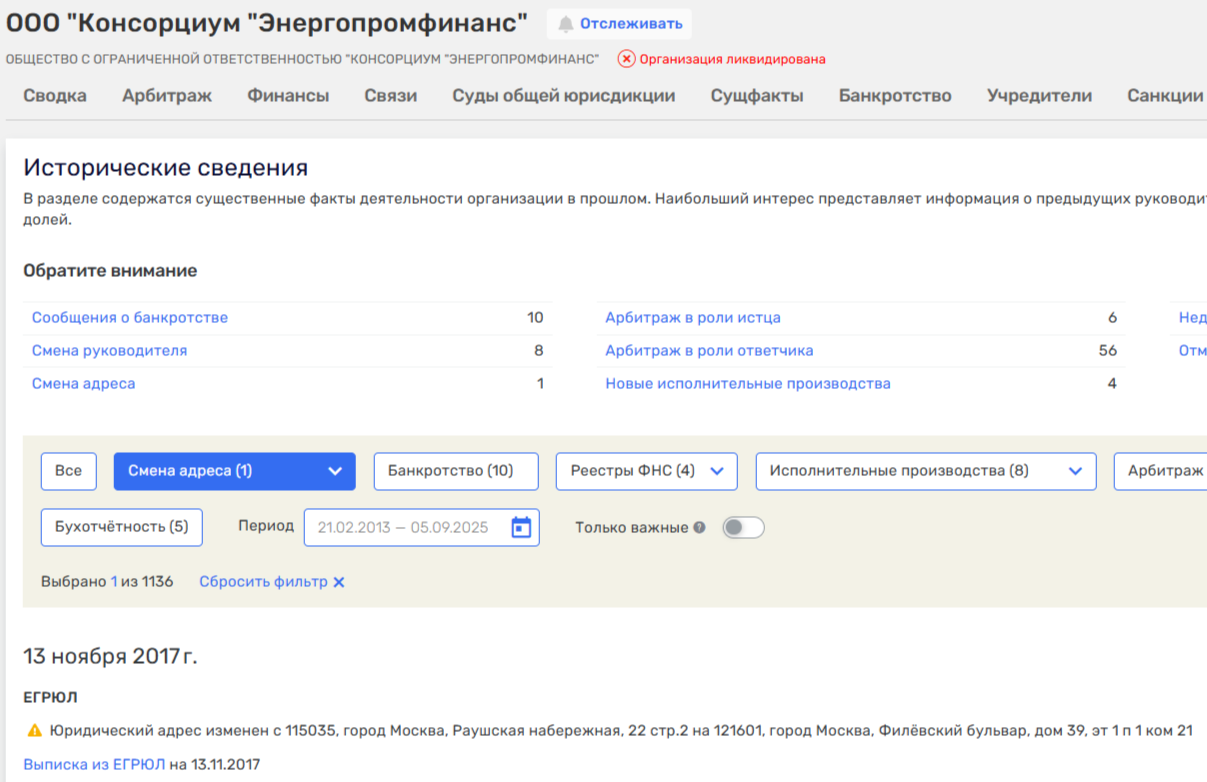Click the ЕГРЮЛ section label
The width and height of the screenshot is (1207, 782).
[x=50, y=697]
